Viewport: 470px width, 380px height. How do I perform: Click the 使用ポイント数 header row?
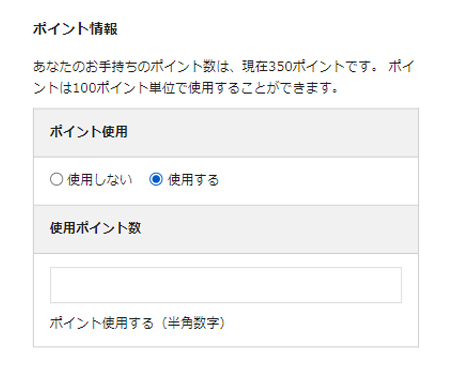226,229
